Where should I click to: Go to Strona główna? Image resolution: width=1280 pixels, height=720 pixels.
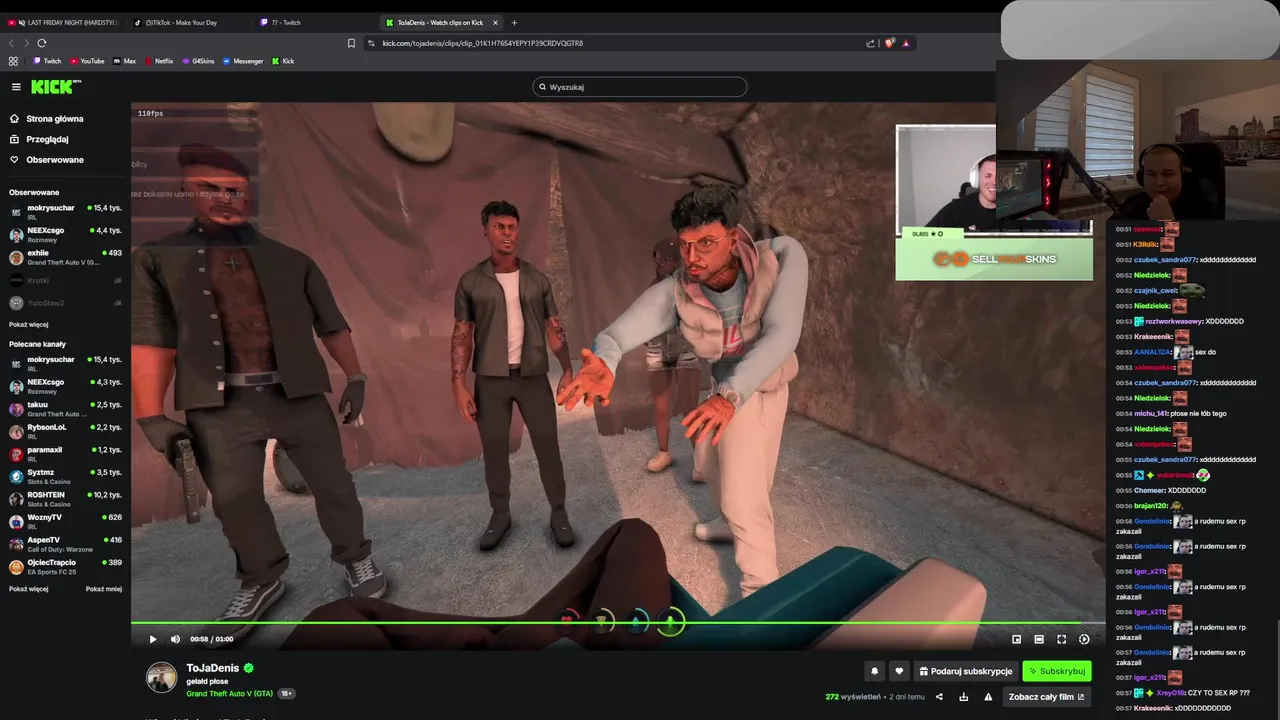click(x=55, y=118)
